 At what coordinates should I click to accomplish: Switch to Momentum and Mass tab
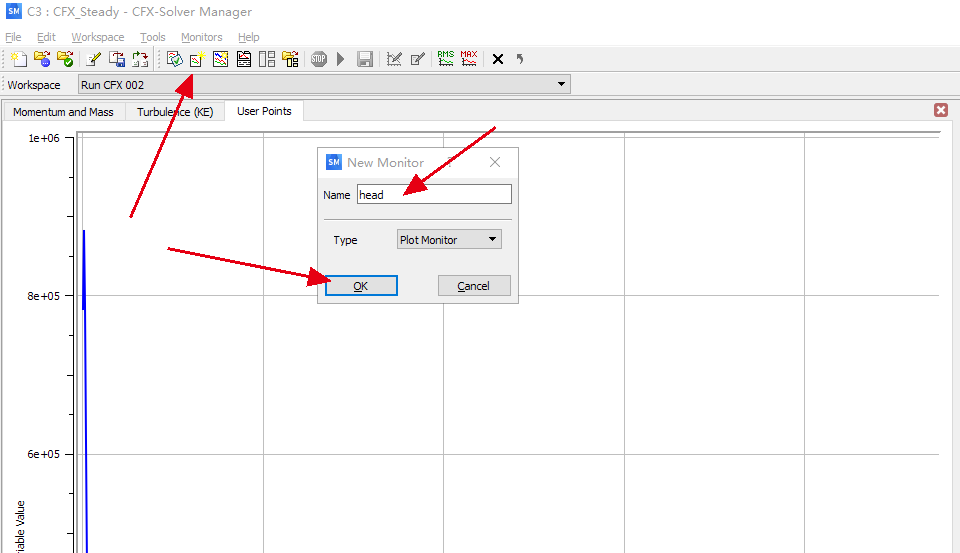tap(63, 112)
